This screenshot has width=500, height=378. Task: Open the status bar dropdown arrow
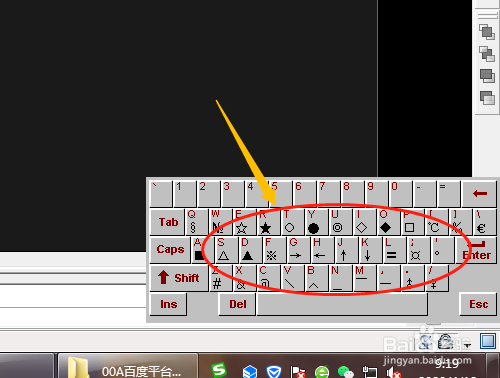[x=467, y=345]
